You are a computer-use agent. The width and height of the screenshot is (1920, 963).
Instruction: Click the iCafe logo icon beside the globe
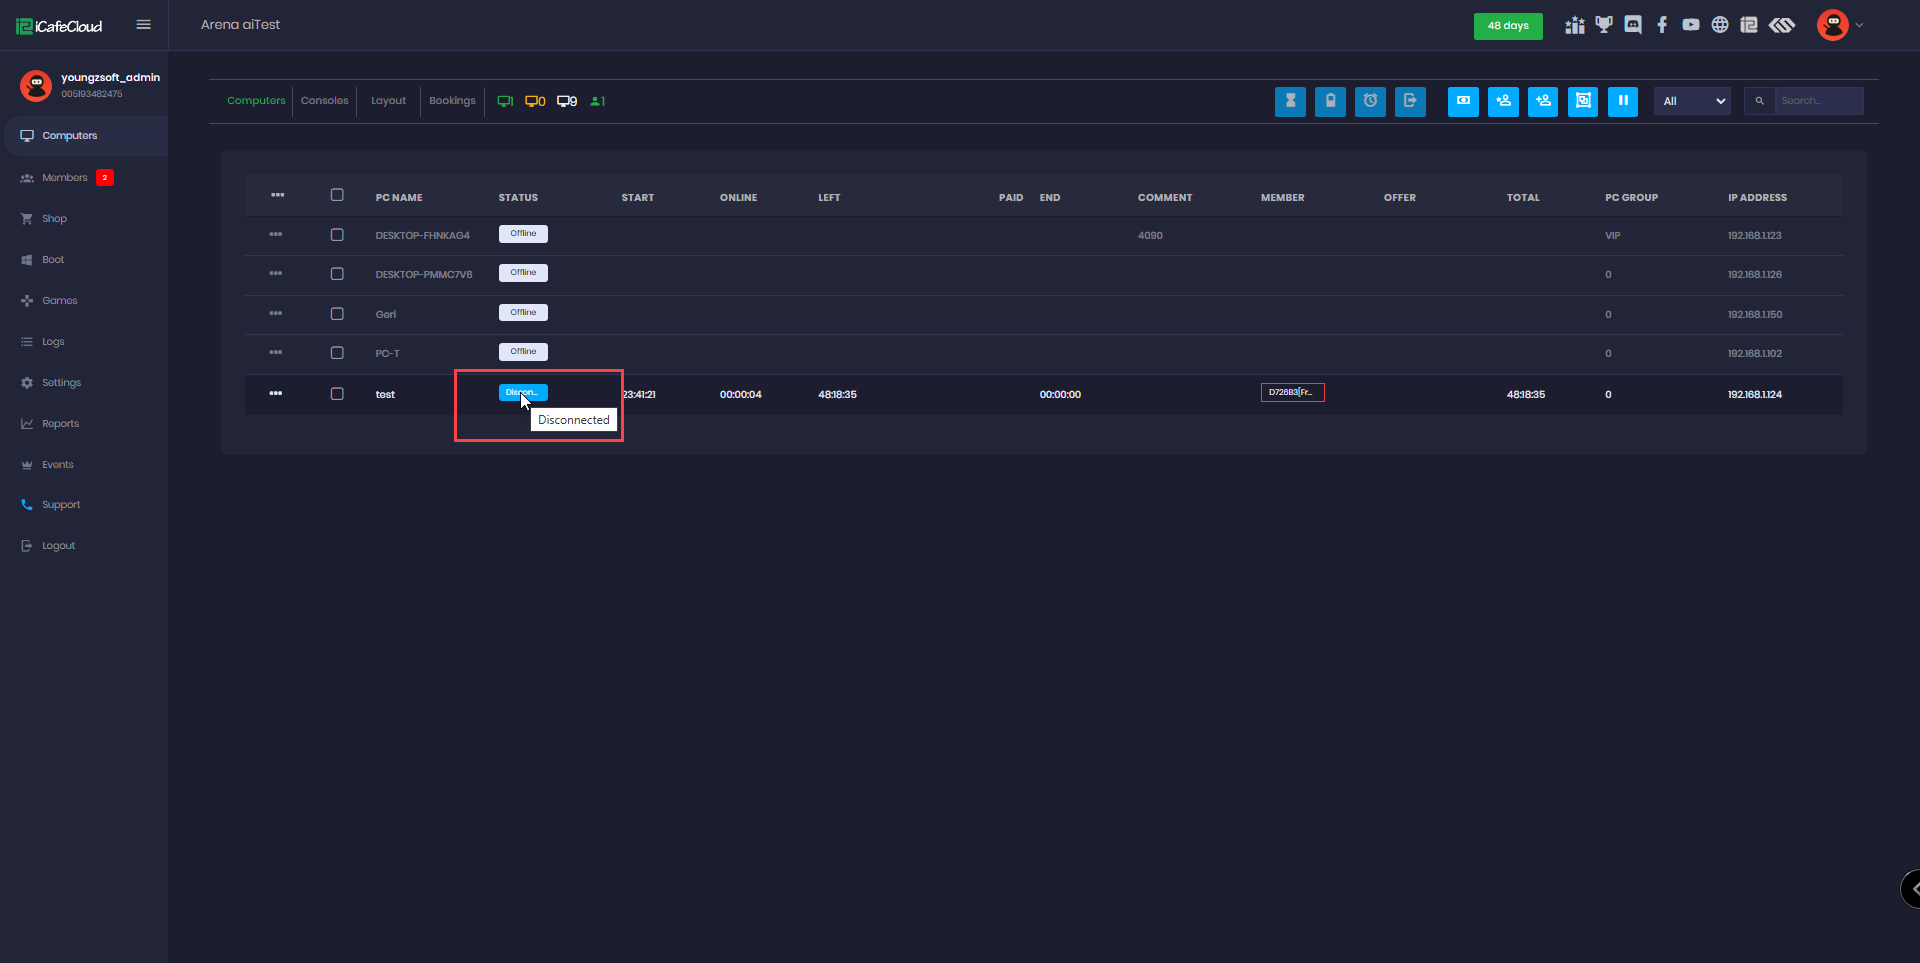coord(1749,25)
